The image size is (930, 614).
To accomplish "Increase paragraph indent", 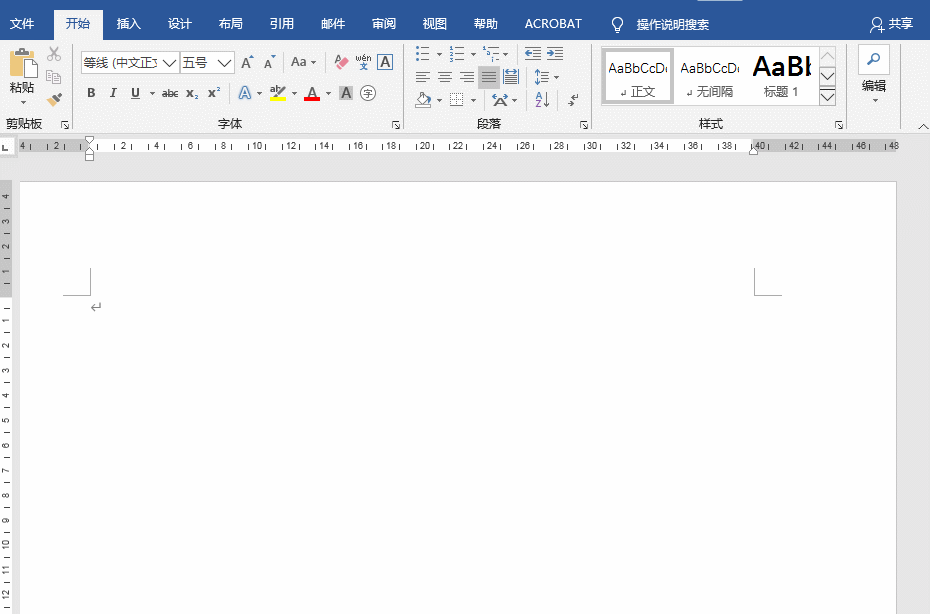I will coord(555,54).
